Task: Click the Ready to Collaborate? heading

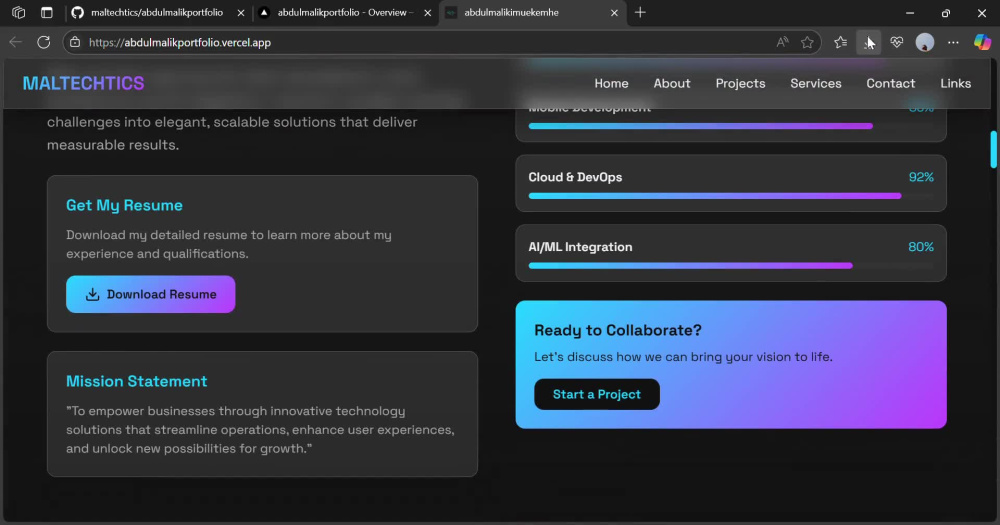Action: tap(617, 330)
